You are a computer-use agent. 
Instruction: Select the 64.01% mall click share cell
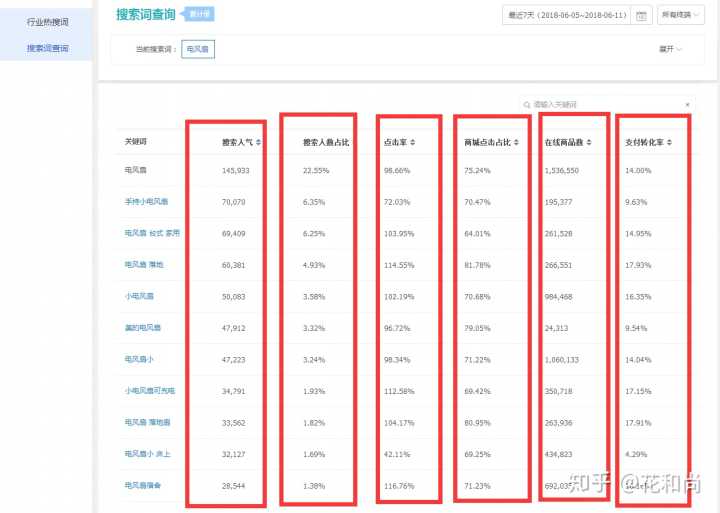click(477, 234)
